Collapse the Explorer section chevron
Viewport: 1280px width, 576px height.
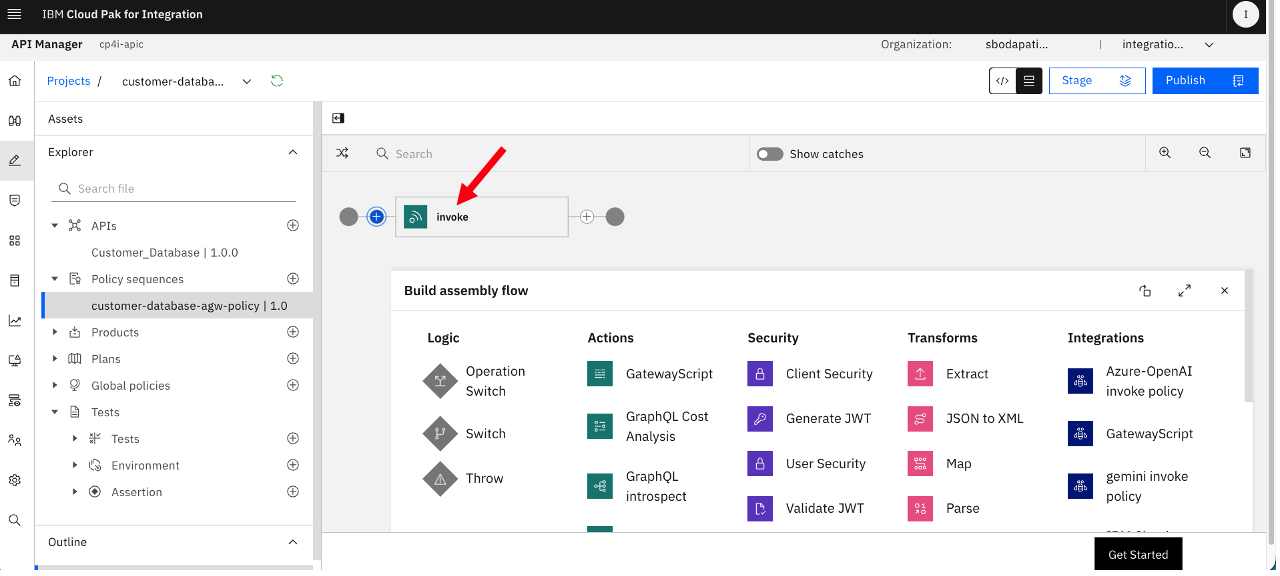pyautogui.click(x=293, y=152)
